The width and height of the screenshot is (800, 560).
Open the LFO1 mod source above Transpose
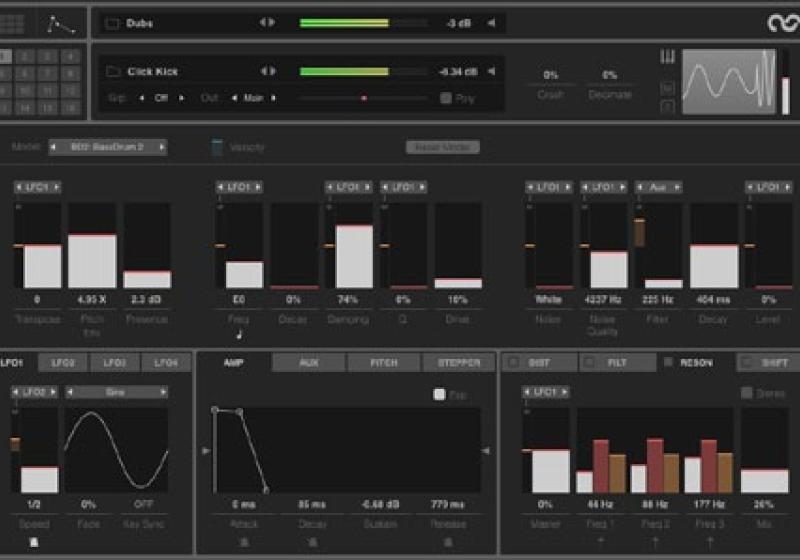point(37,187)
